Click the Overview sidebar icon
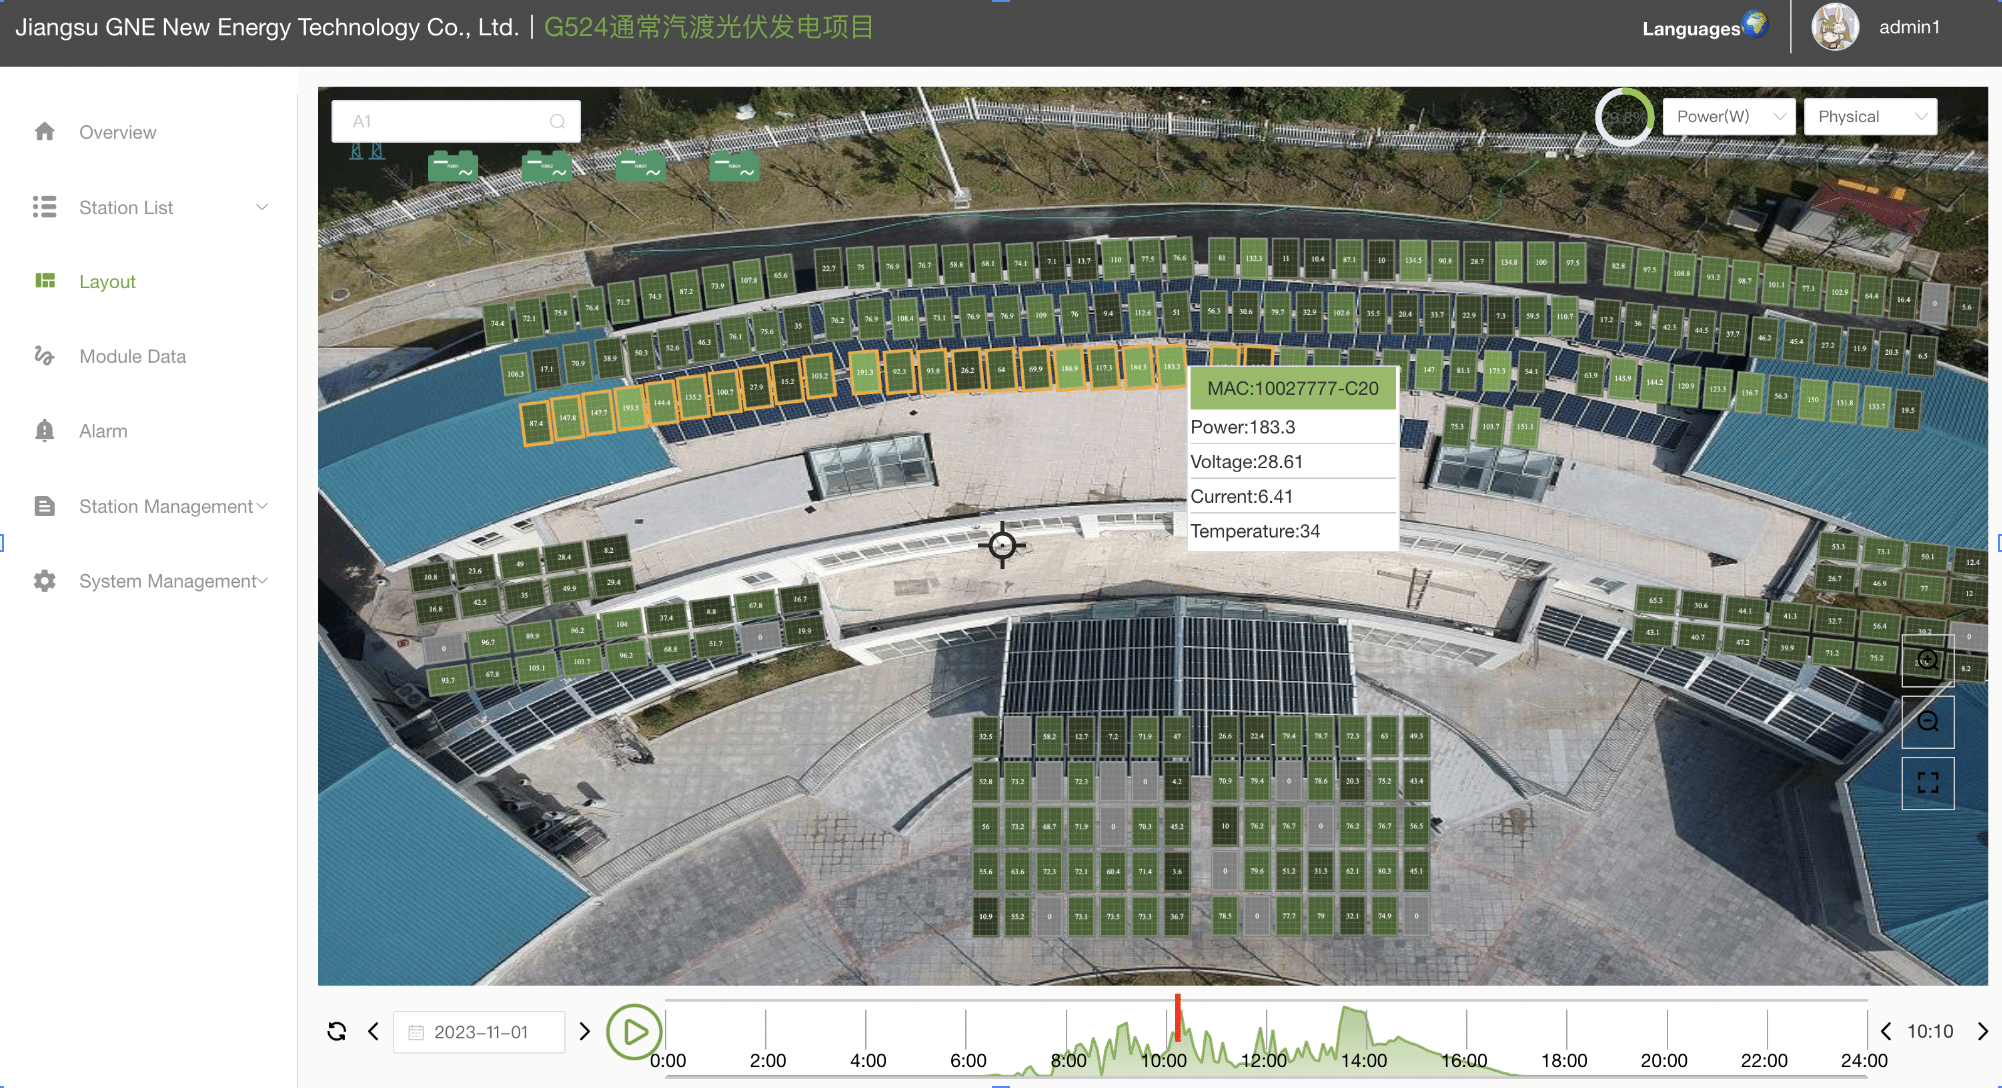The width and height of the screenshot is (2002, 1088). point(46,131)
